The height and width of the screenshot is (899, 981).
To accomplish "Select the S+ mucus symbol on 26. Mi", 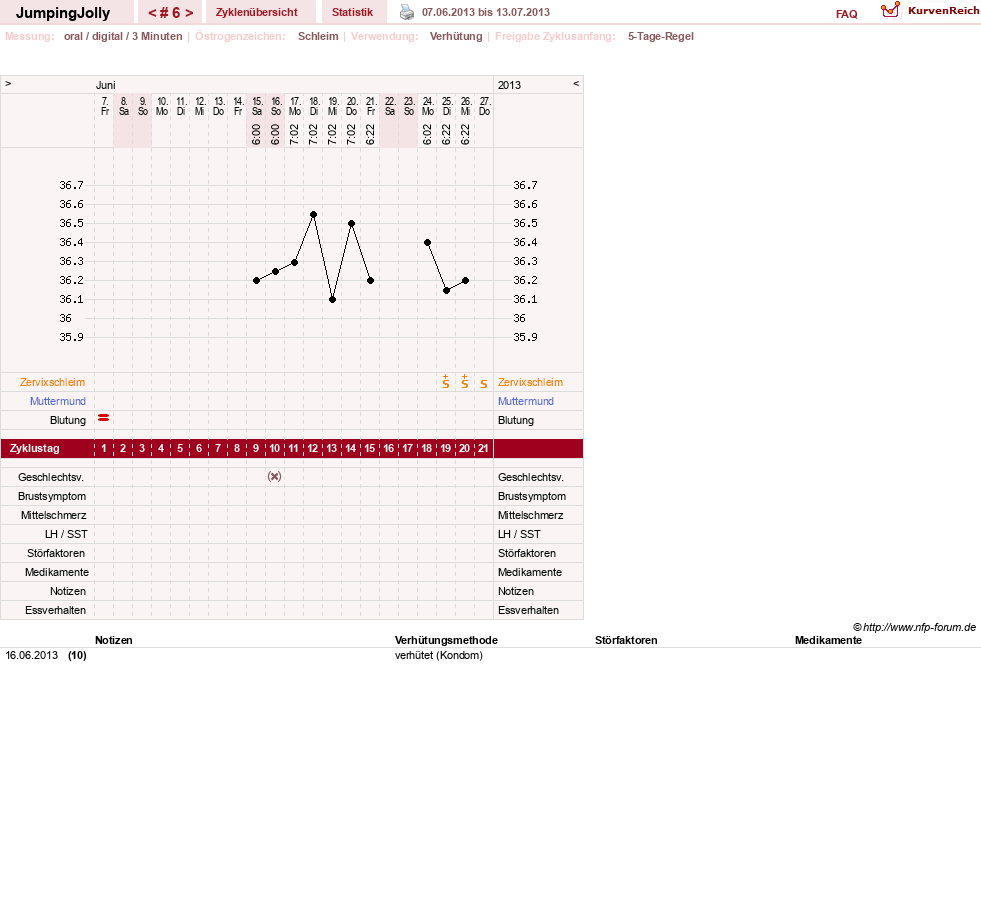I will pos(464,382).
